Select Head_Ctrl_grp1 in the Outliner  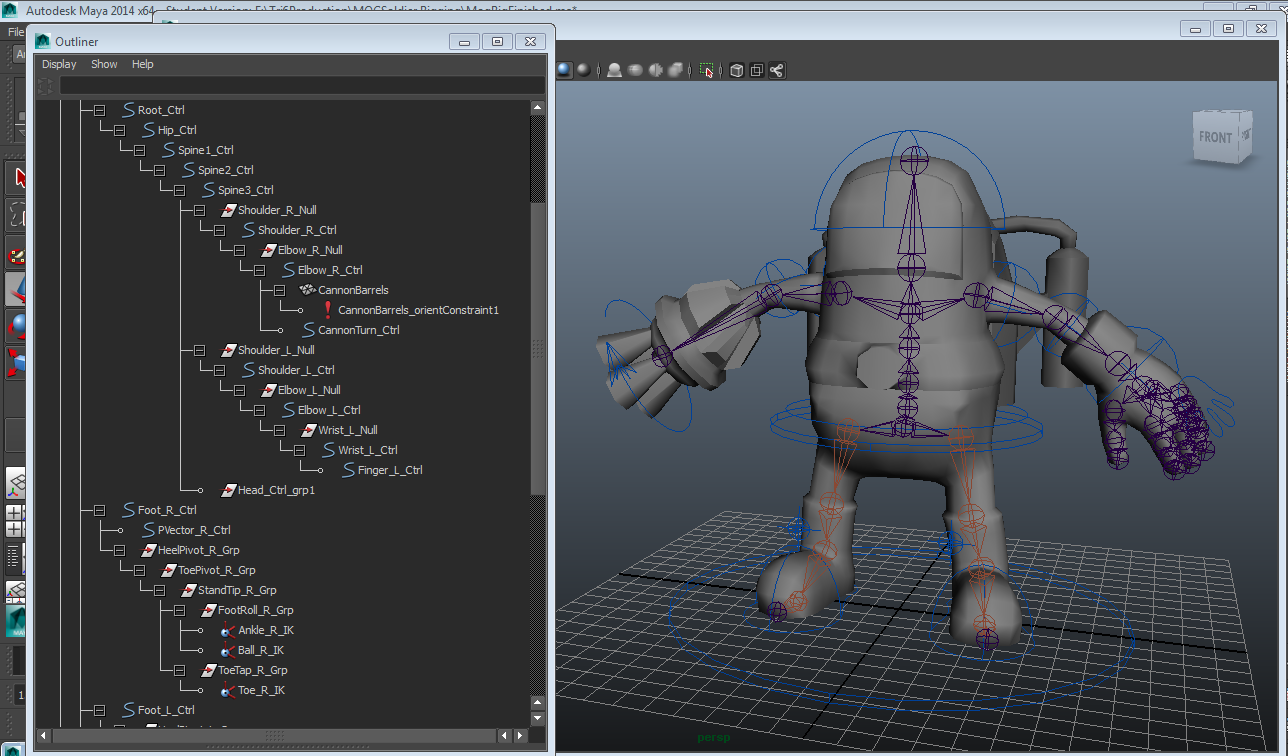pyautogui.click(x=276, y=490)
